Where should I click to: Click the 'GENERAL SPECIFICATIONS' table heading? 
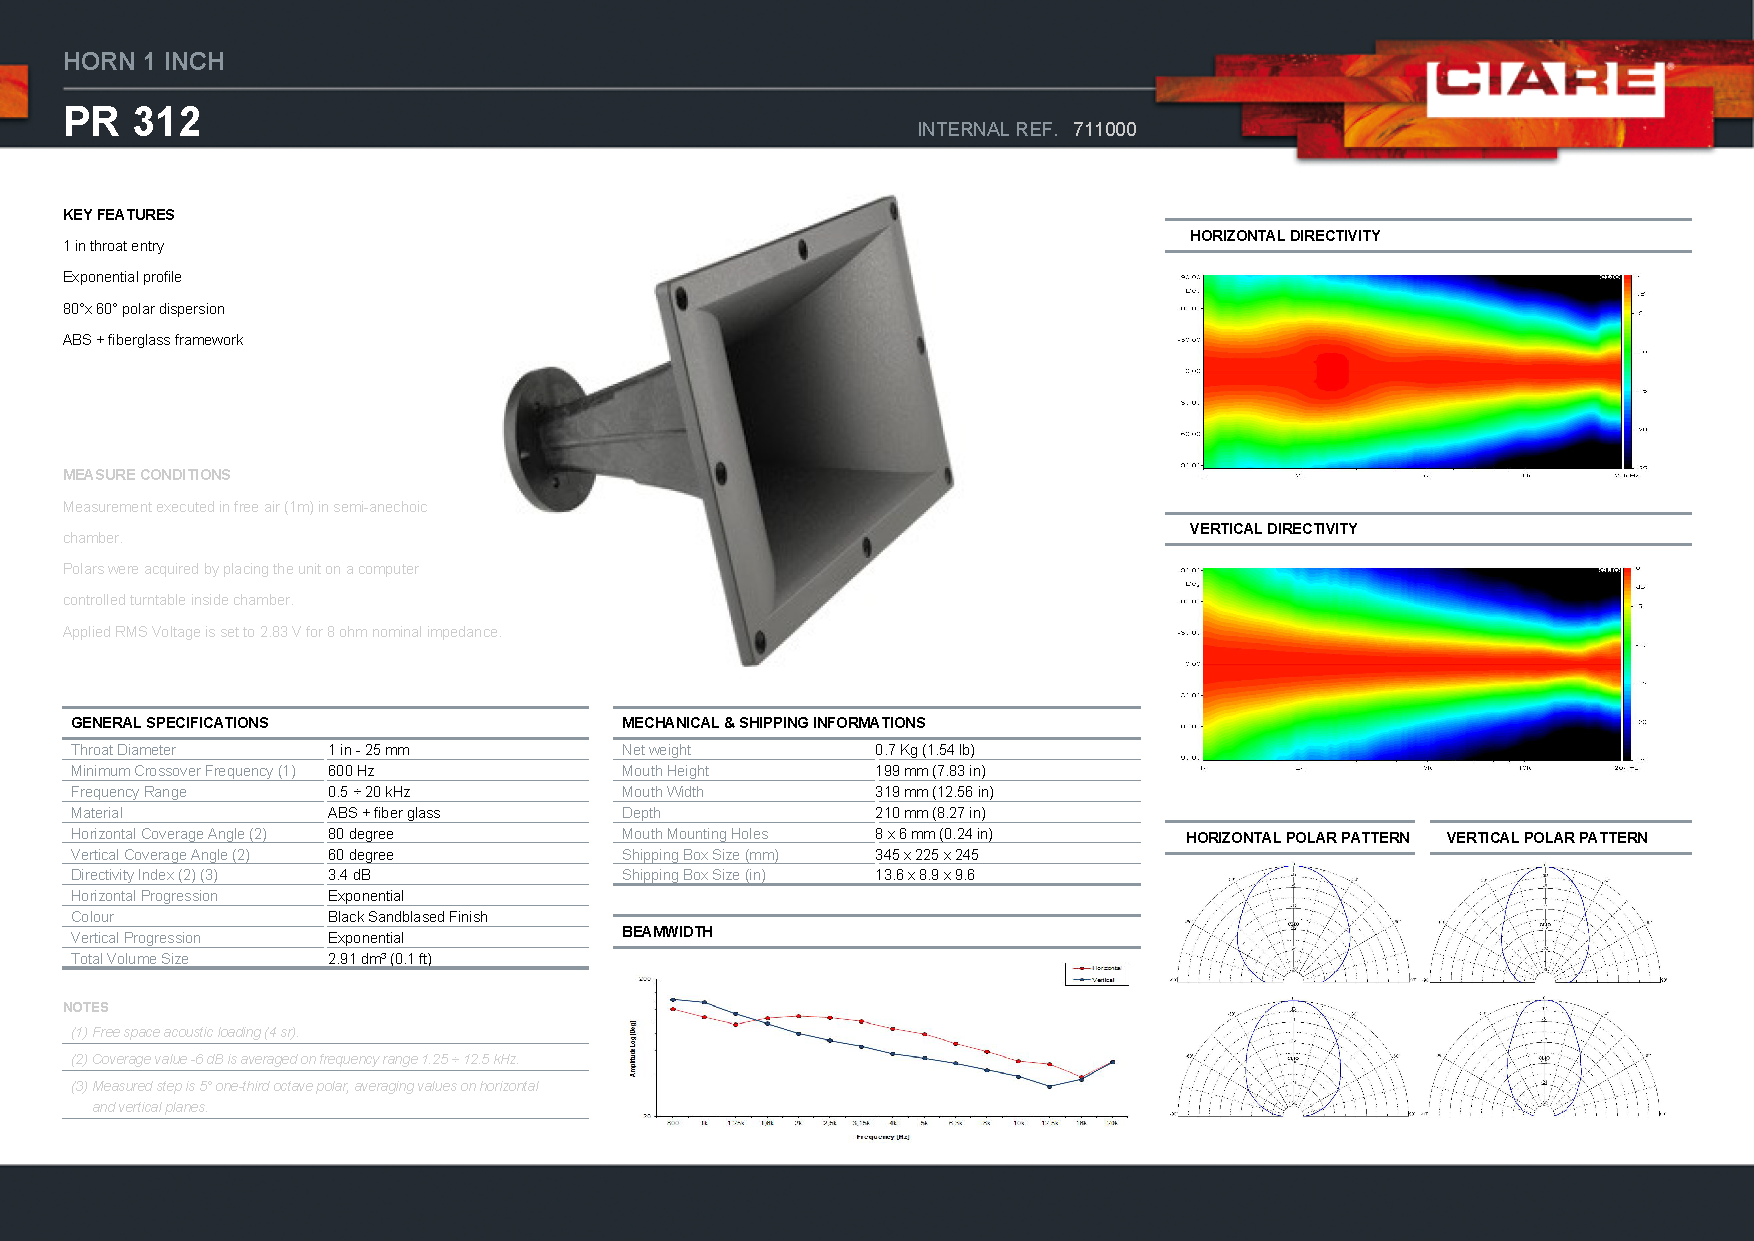[x=170, y=723]
